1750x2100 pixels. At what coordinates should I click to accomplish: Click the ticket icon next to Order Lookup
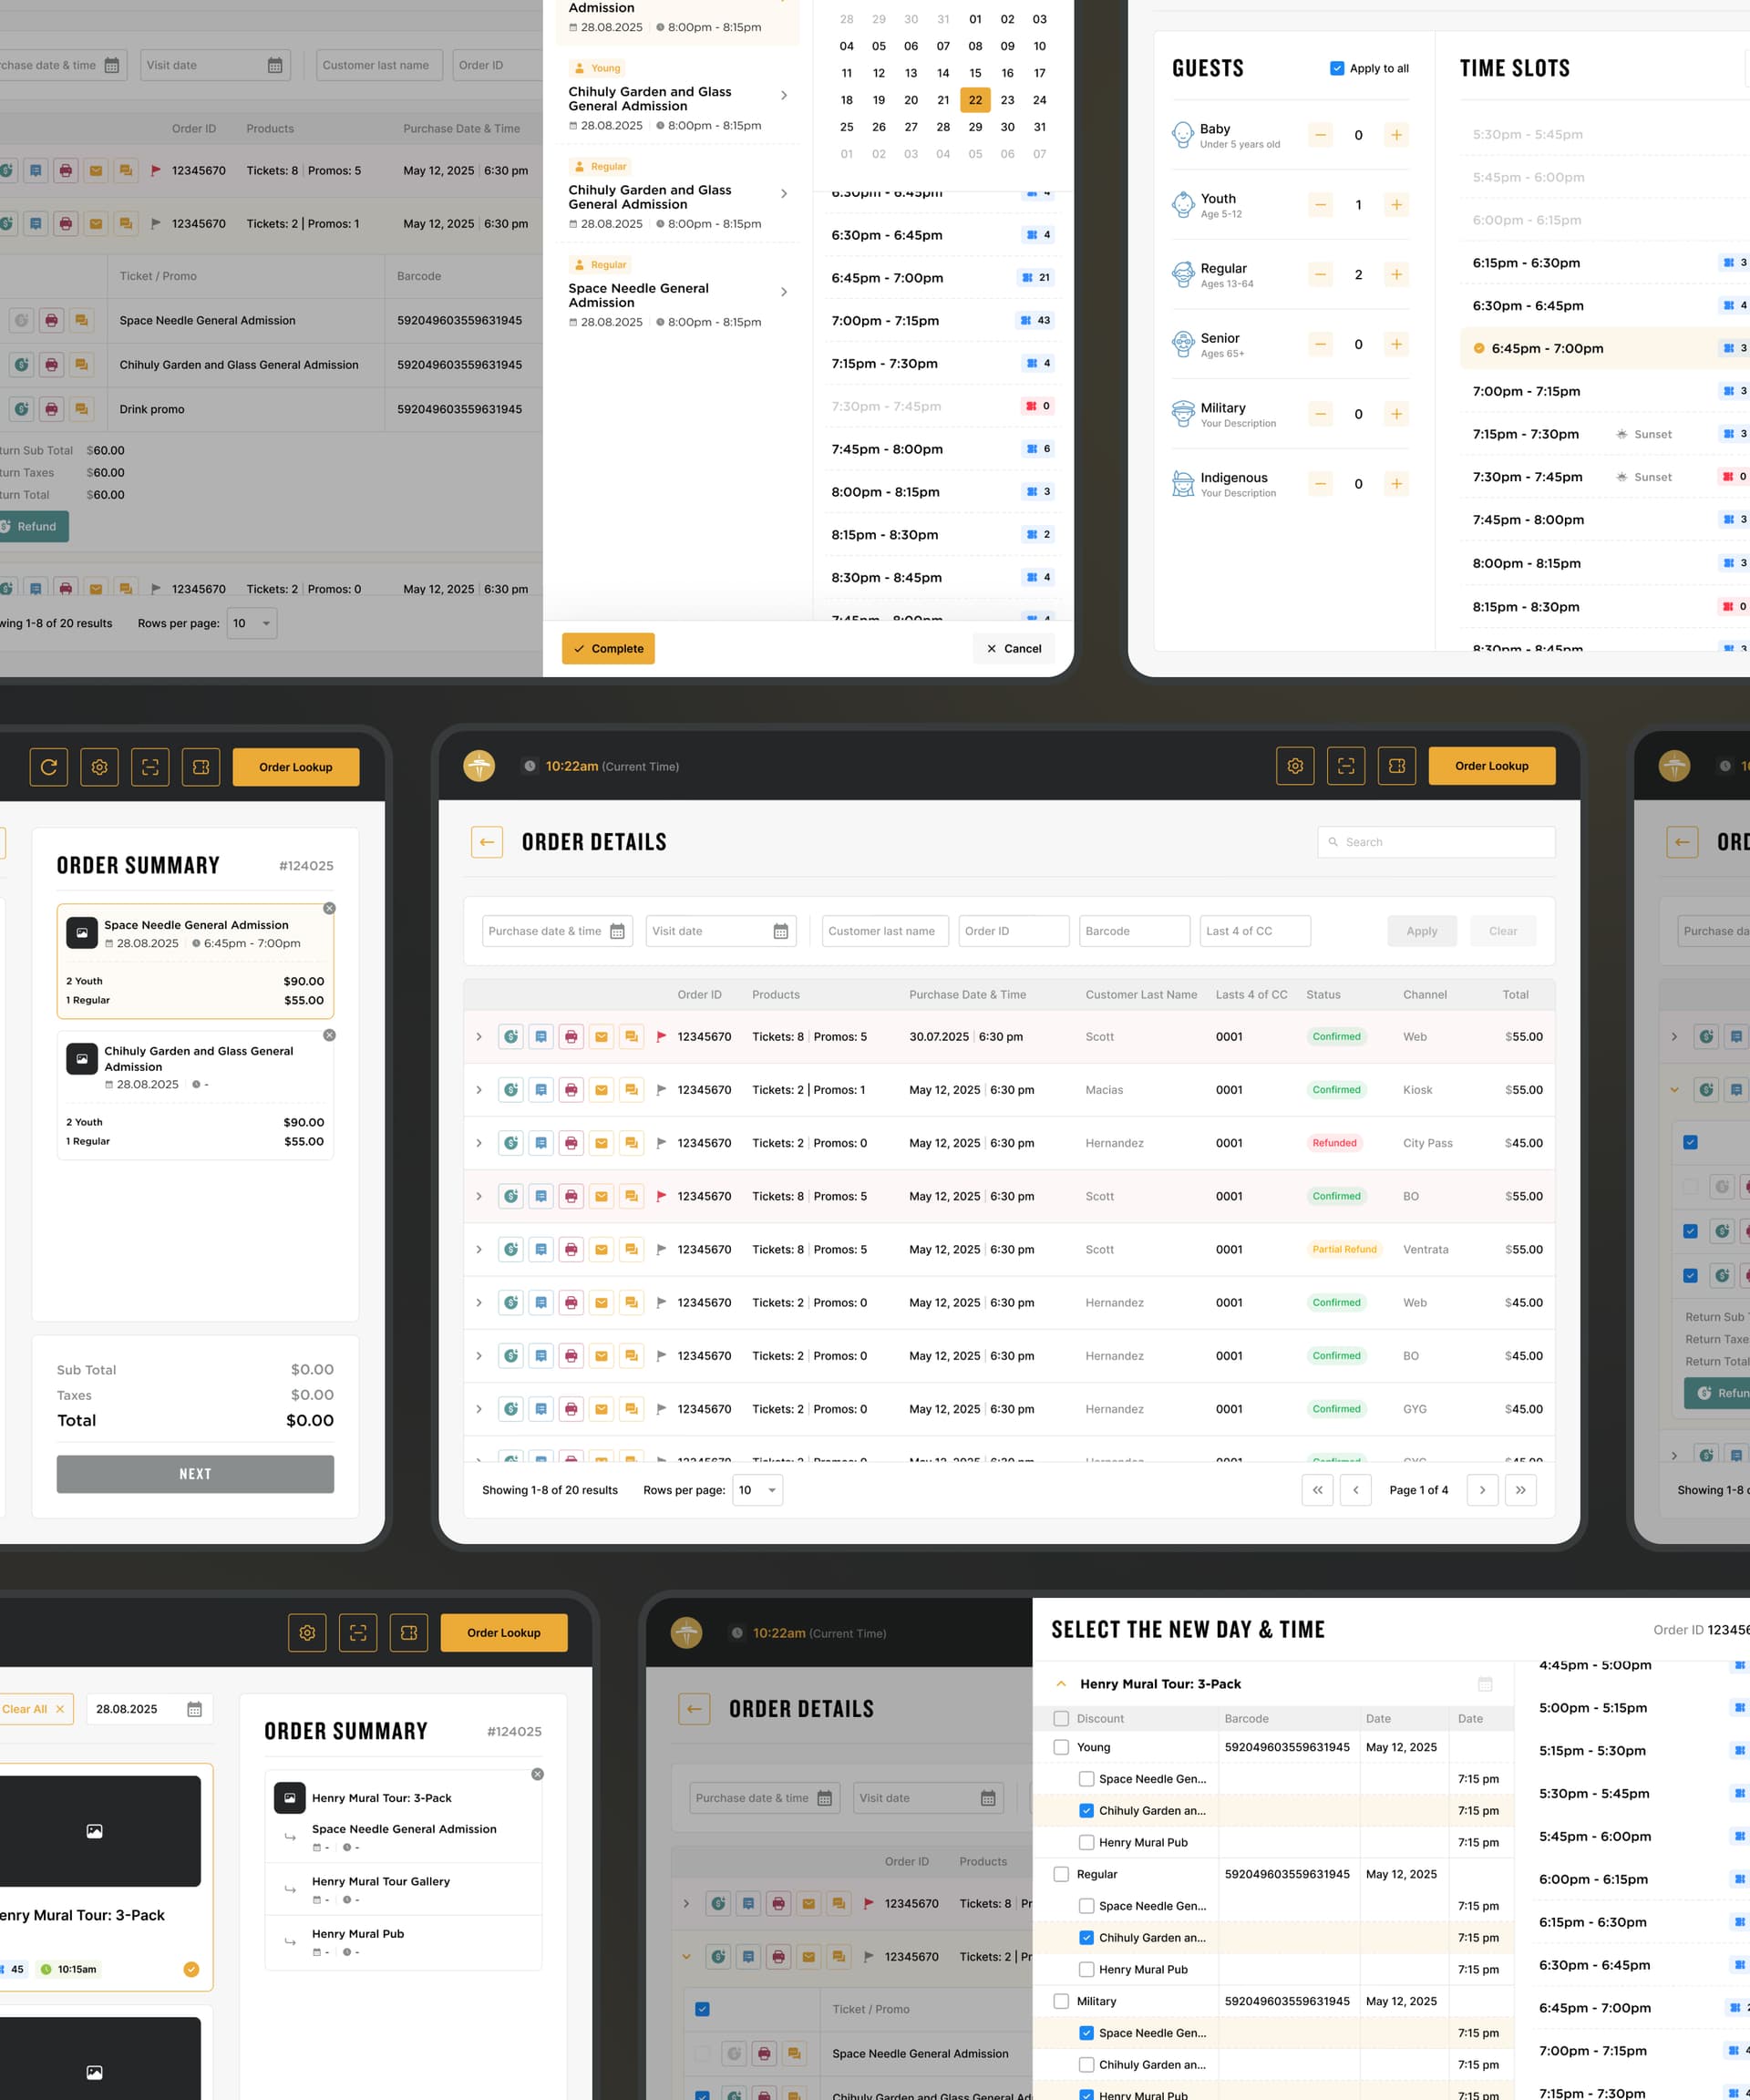(1397, 766)
